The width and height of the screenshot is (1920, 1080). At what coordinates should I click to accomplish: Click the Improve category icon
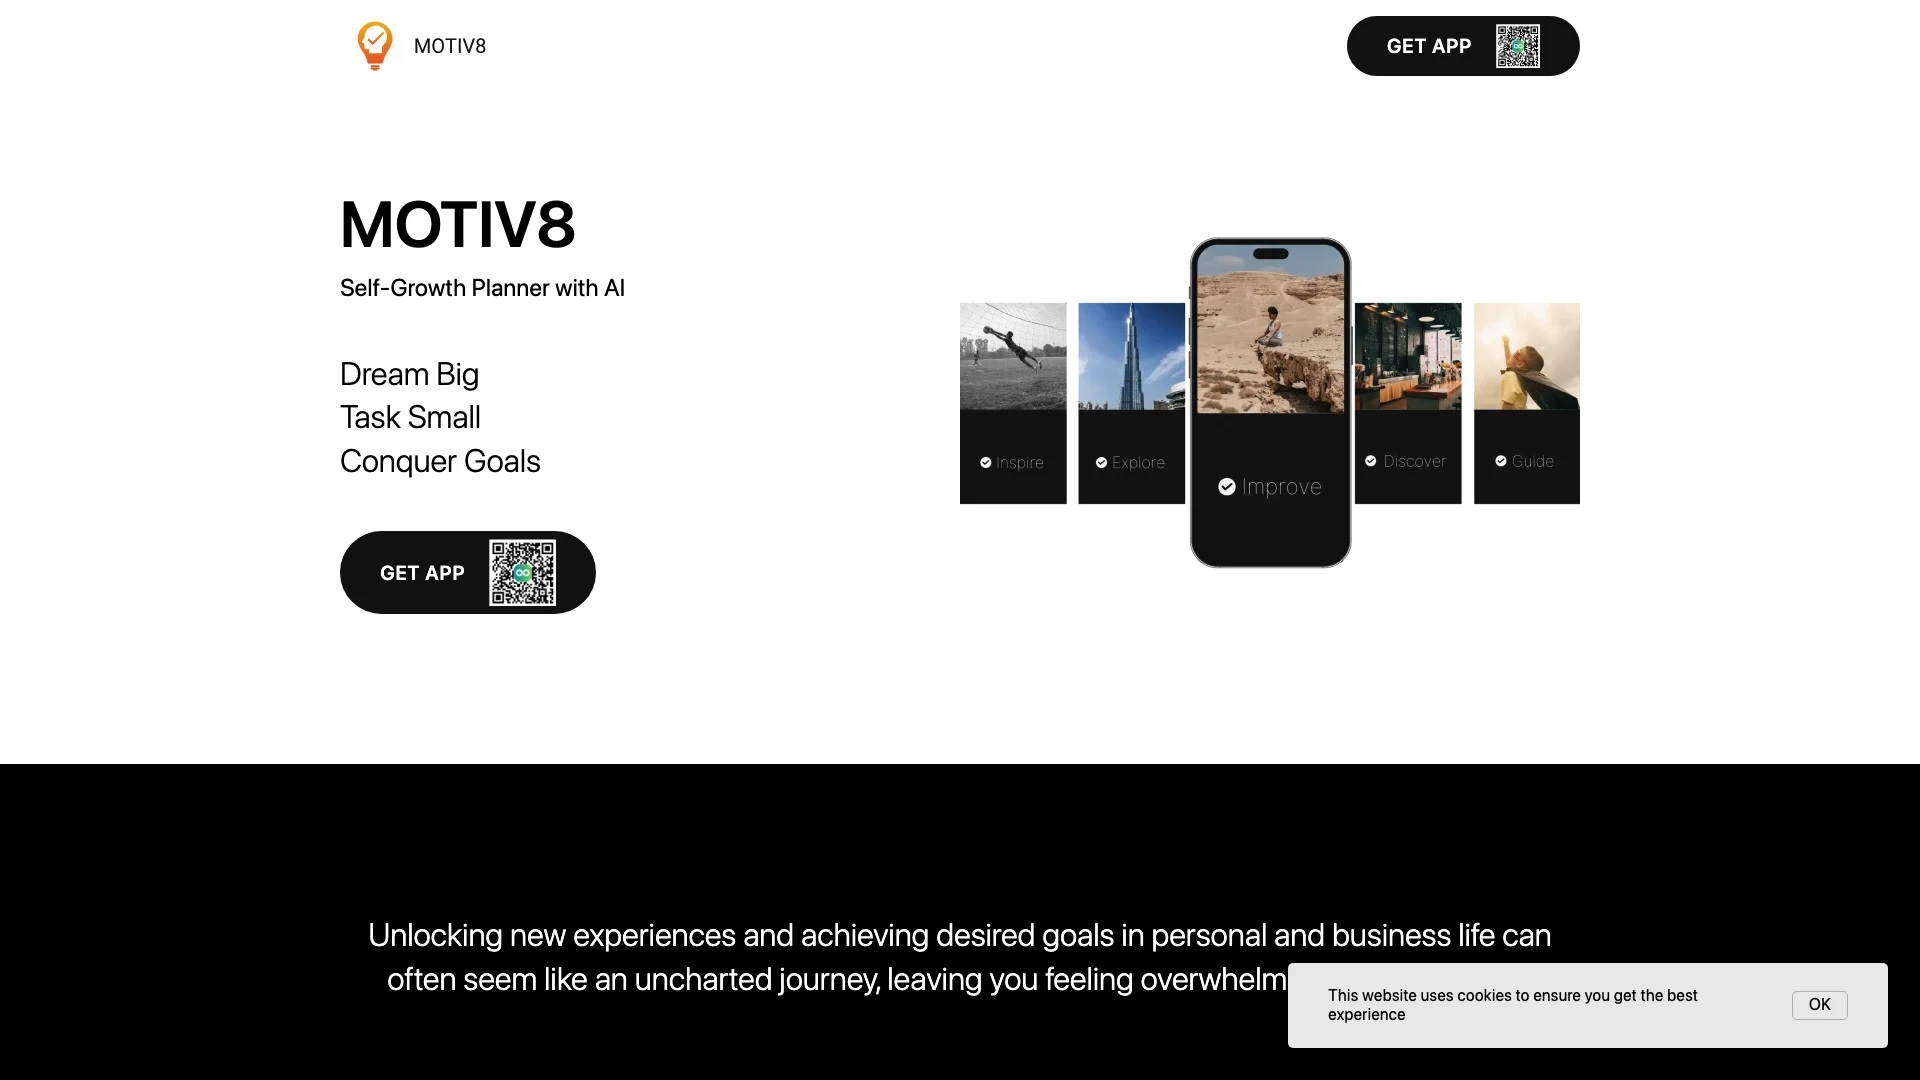click(x=1226, y=485)
